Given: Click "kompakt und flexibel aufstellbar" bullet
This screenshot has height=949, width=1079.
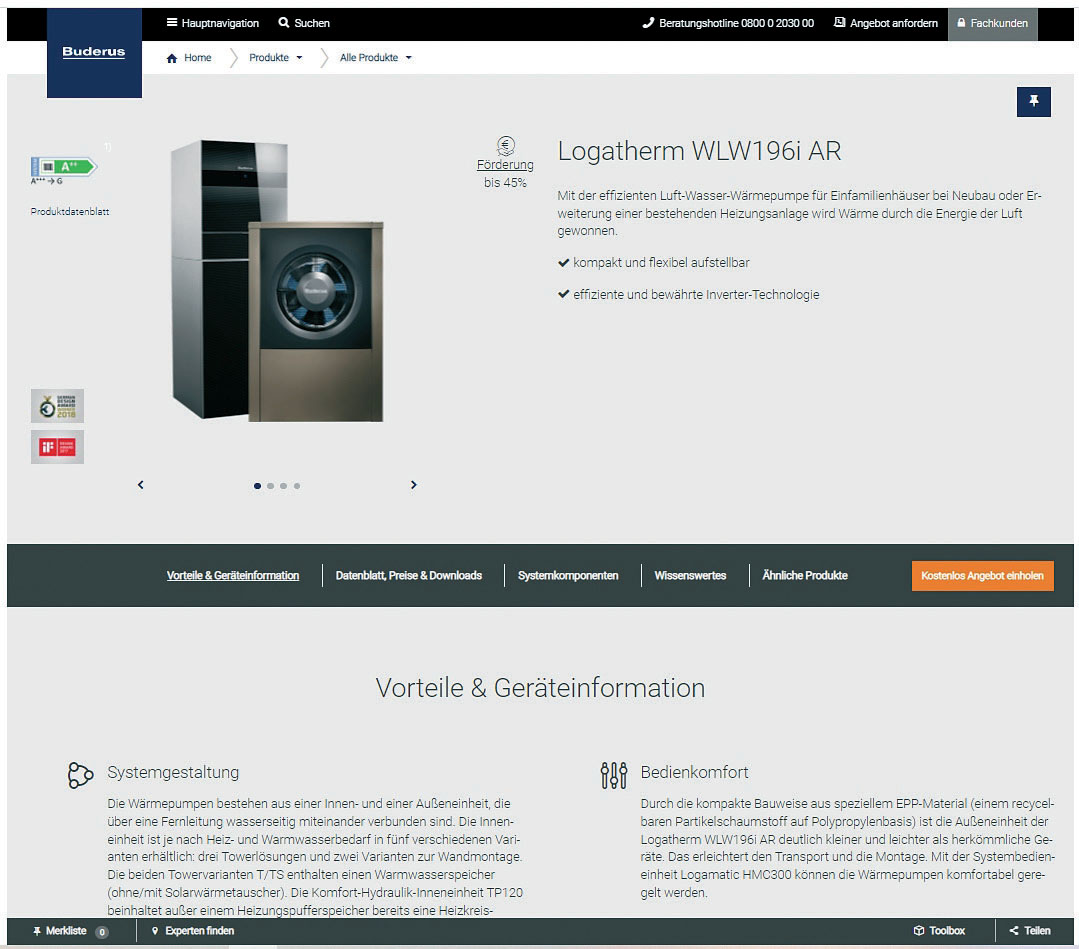Looking at the screenshot, I should (654, 263).
